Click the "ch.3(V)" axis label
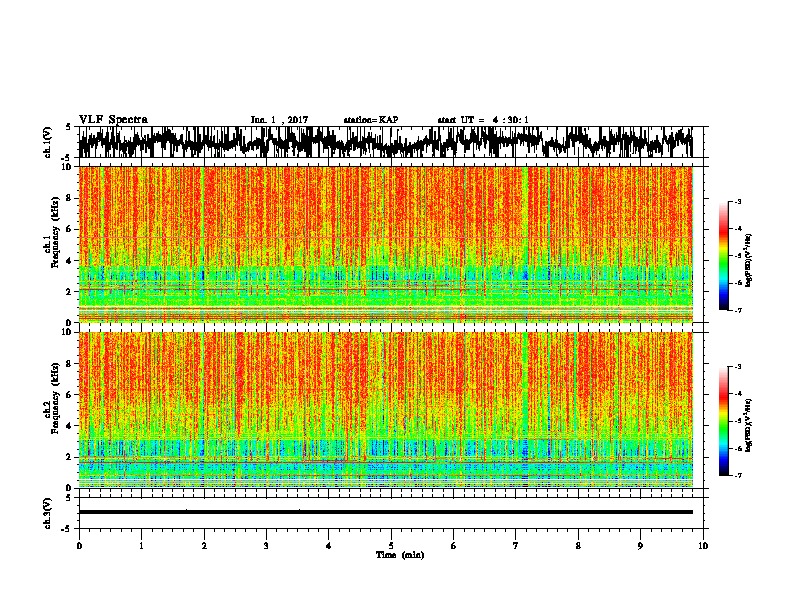792x612 pixels. pyautogui.click(x=48, y=513)
